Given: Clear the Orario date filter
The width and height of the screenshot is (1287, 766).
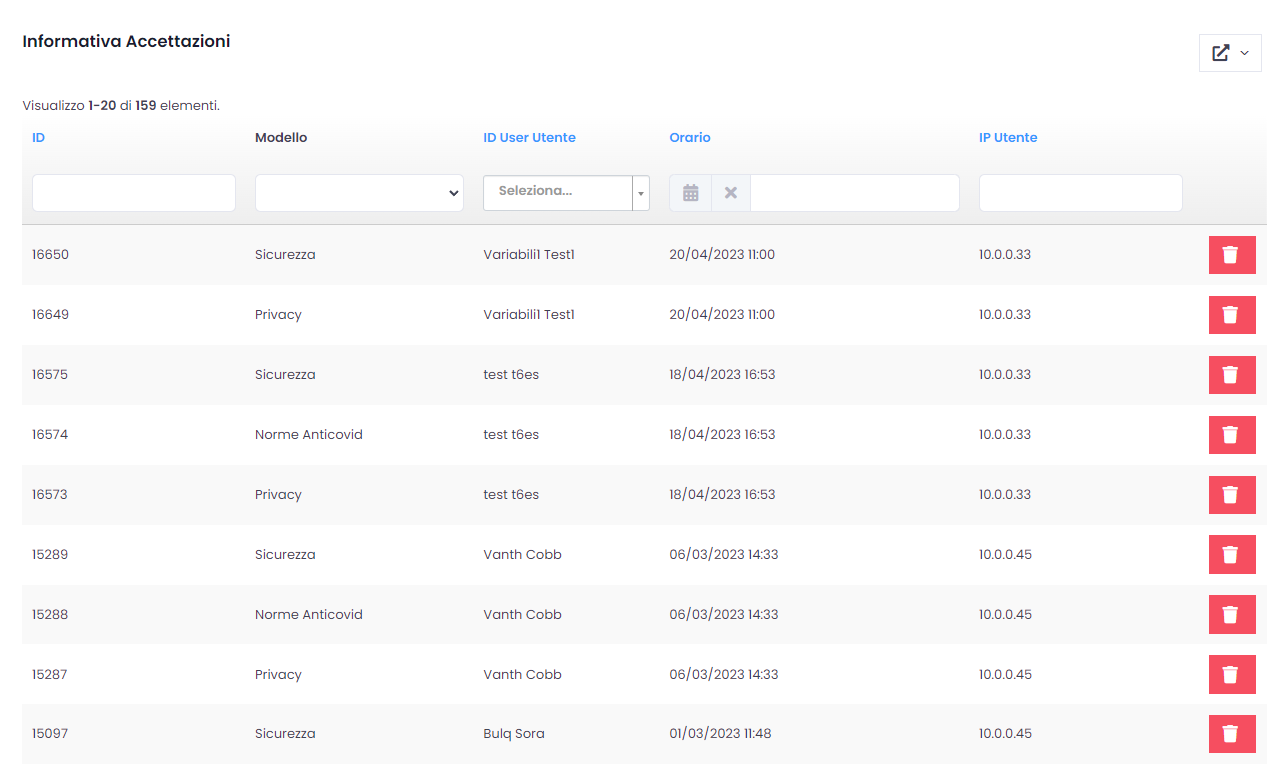Looking at the screenshot, I should point(731,193).
